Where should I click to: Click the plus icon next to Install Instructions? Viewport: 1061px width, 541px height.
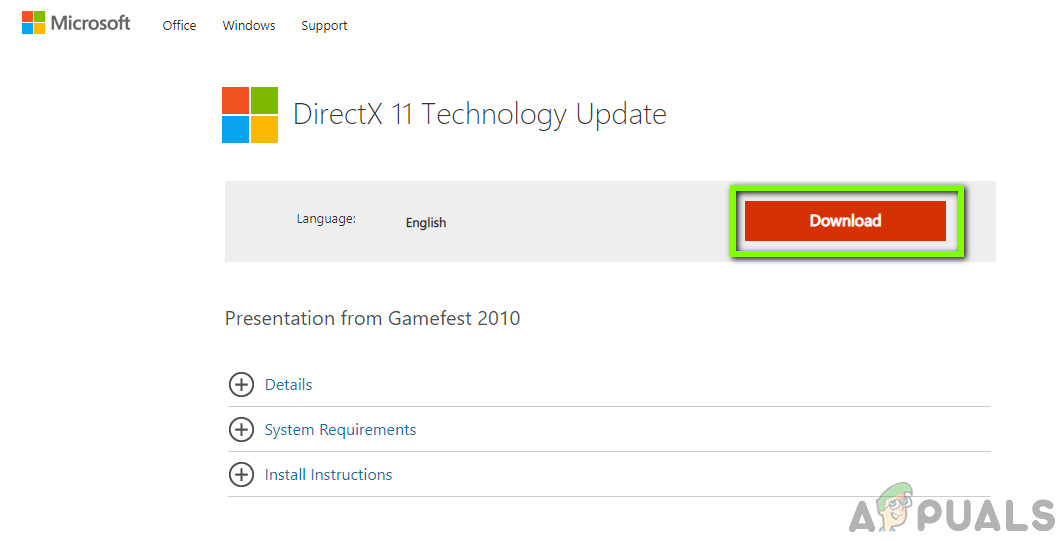point(241,474)
